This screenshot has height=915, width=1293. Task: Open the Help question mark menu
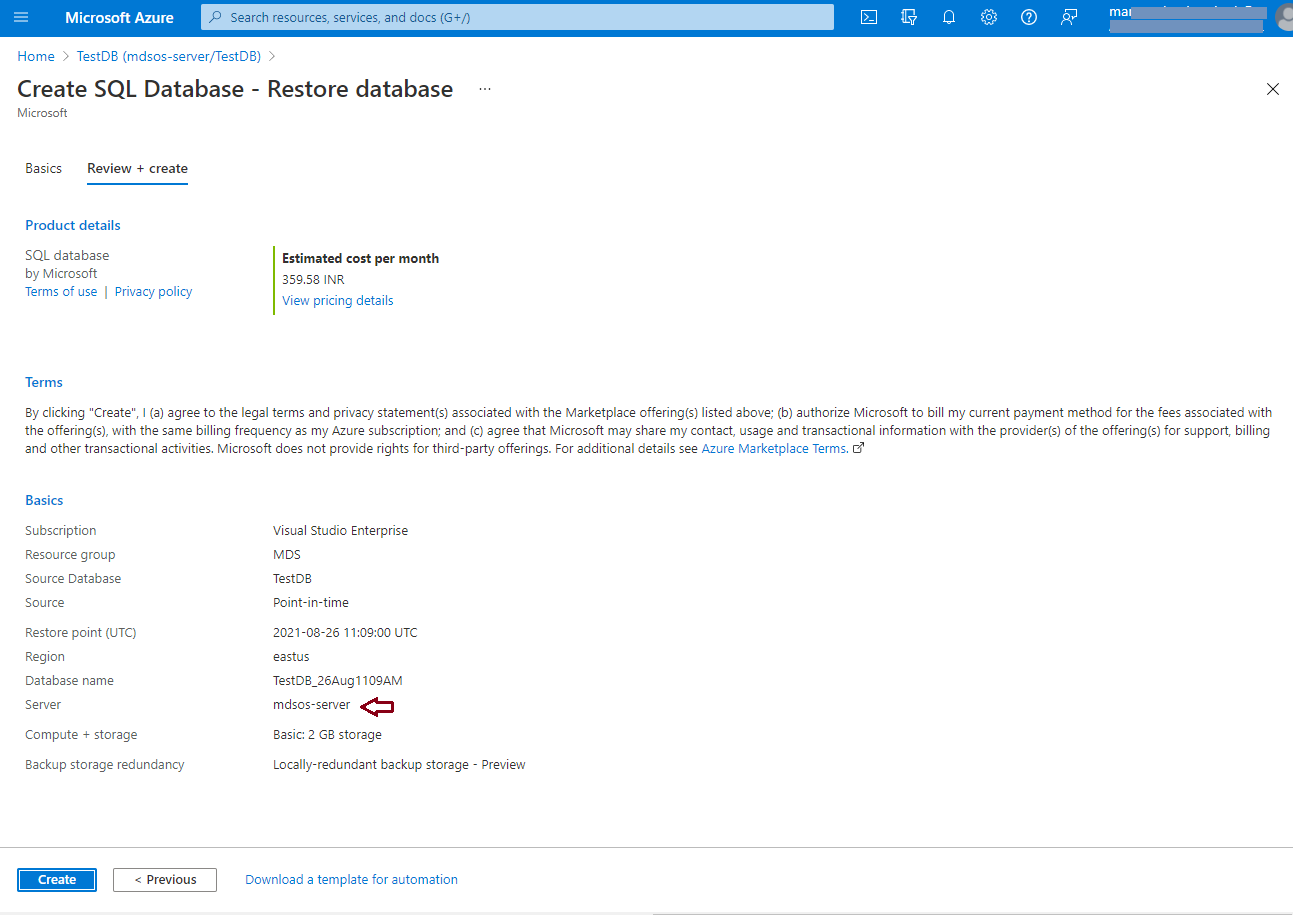coord(1029,17)
